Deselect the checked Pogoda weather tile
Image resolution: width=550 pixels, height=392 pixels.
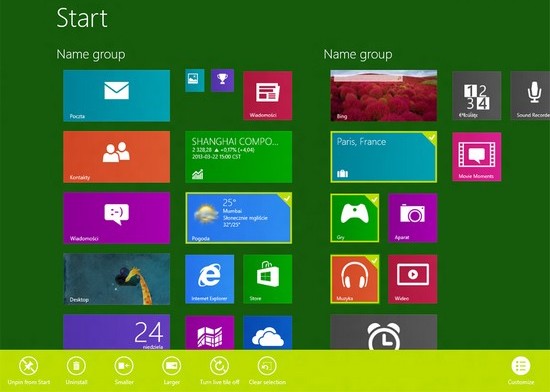pos(239,218)
